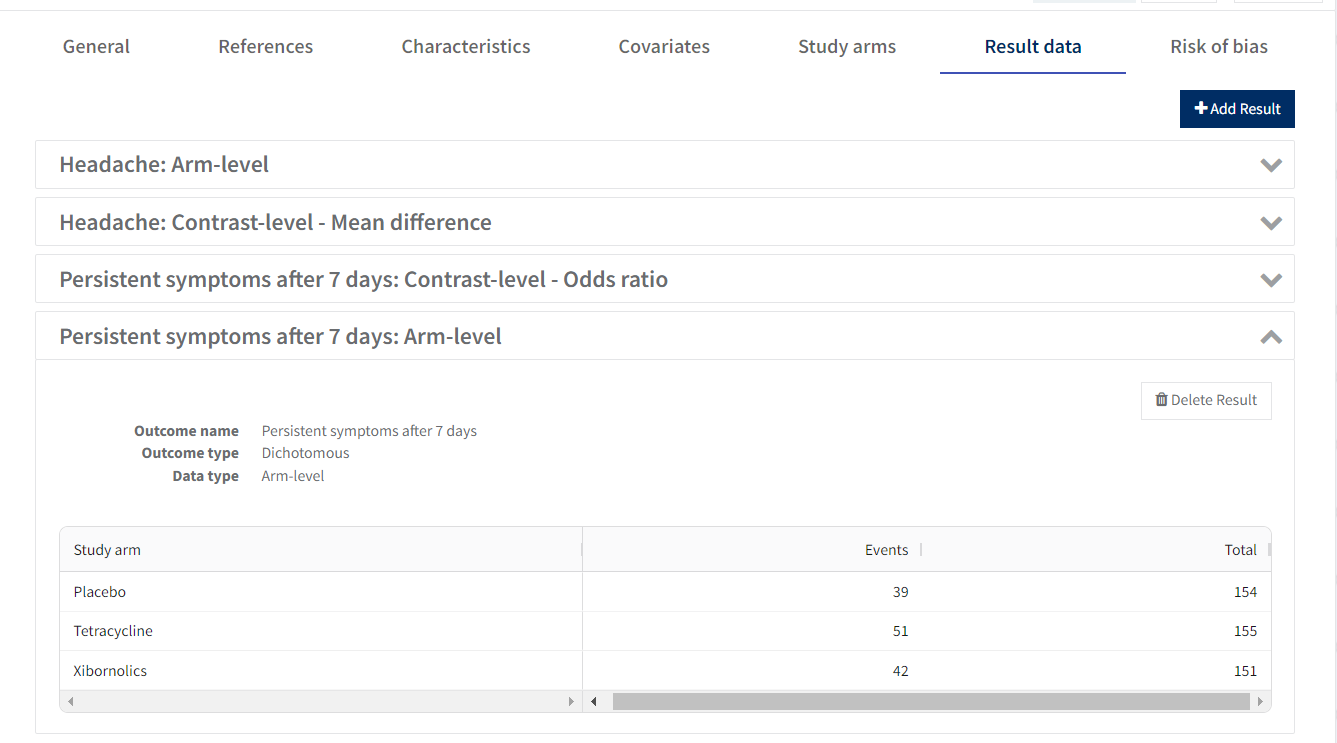
Task: Go to the Characteristics tab
Action: [x=466, y=46]
